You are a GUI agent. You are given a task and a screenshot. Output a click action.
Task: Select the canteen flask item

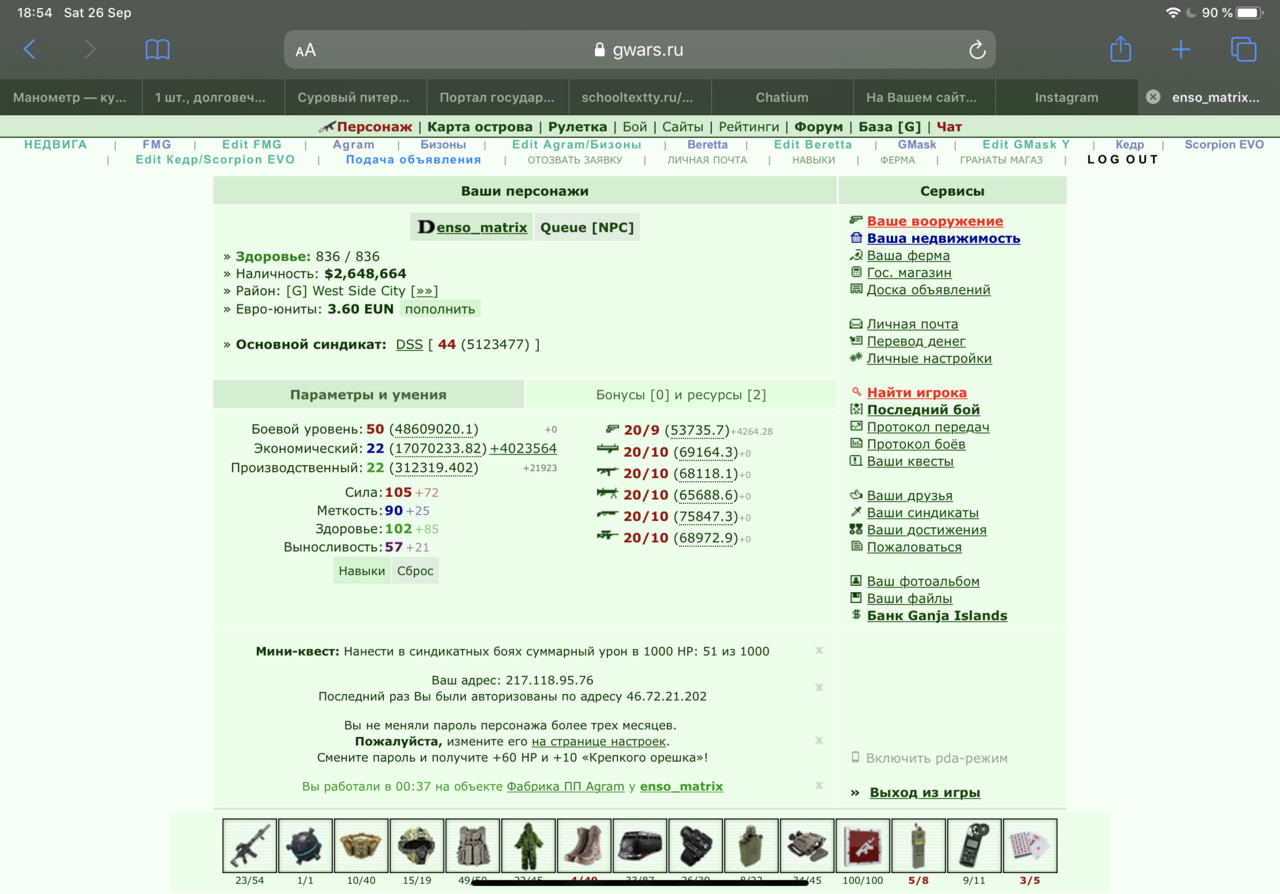coord(751,846)
